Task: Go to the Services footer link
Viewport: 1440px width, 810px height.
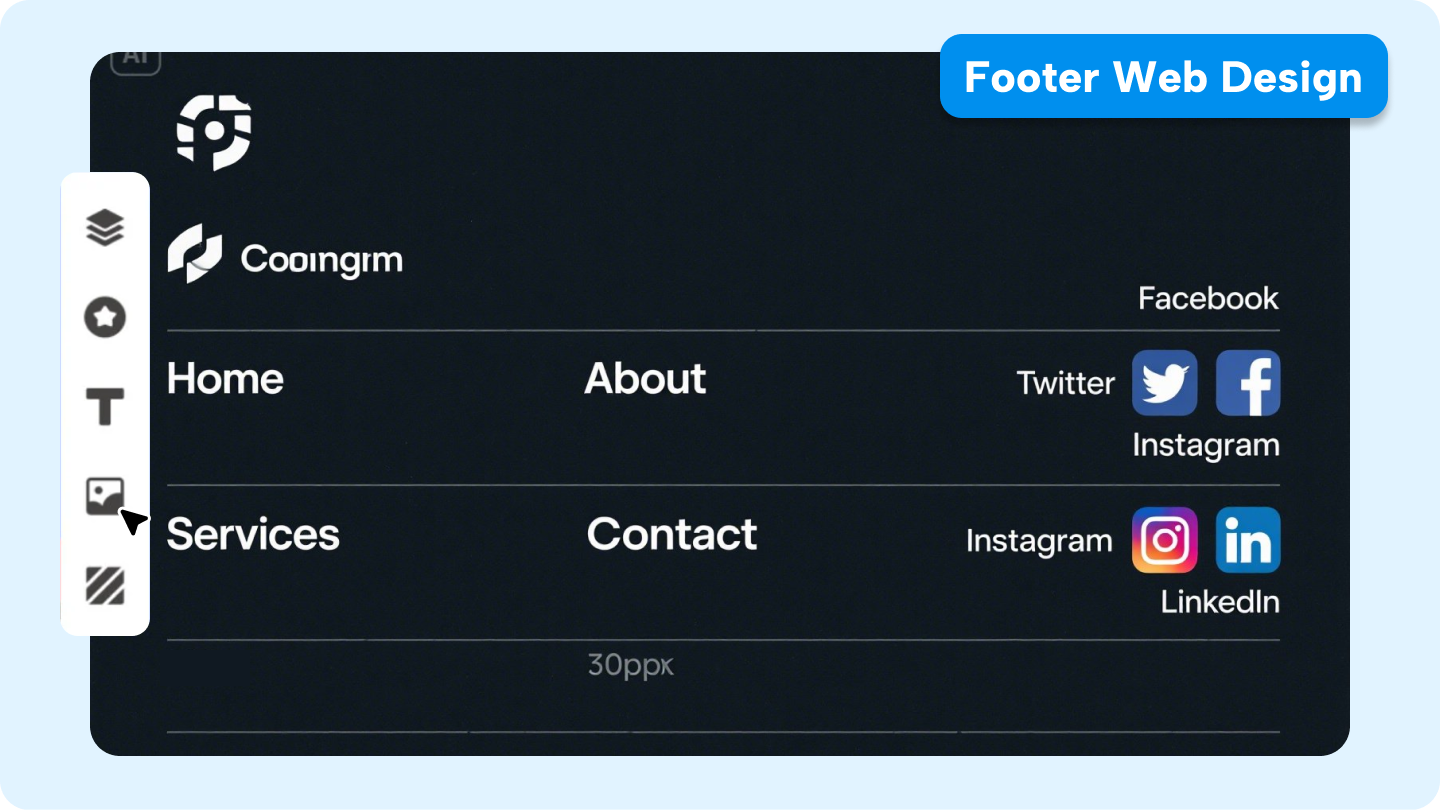Action: tap(253, 535)
